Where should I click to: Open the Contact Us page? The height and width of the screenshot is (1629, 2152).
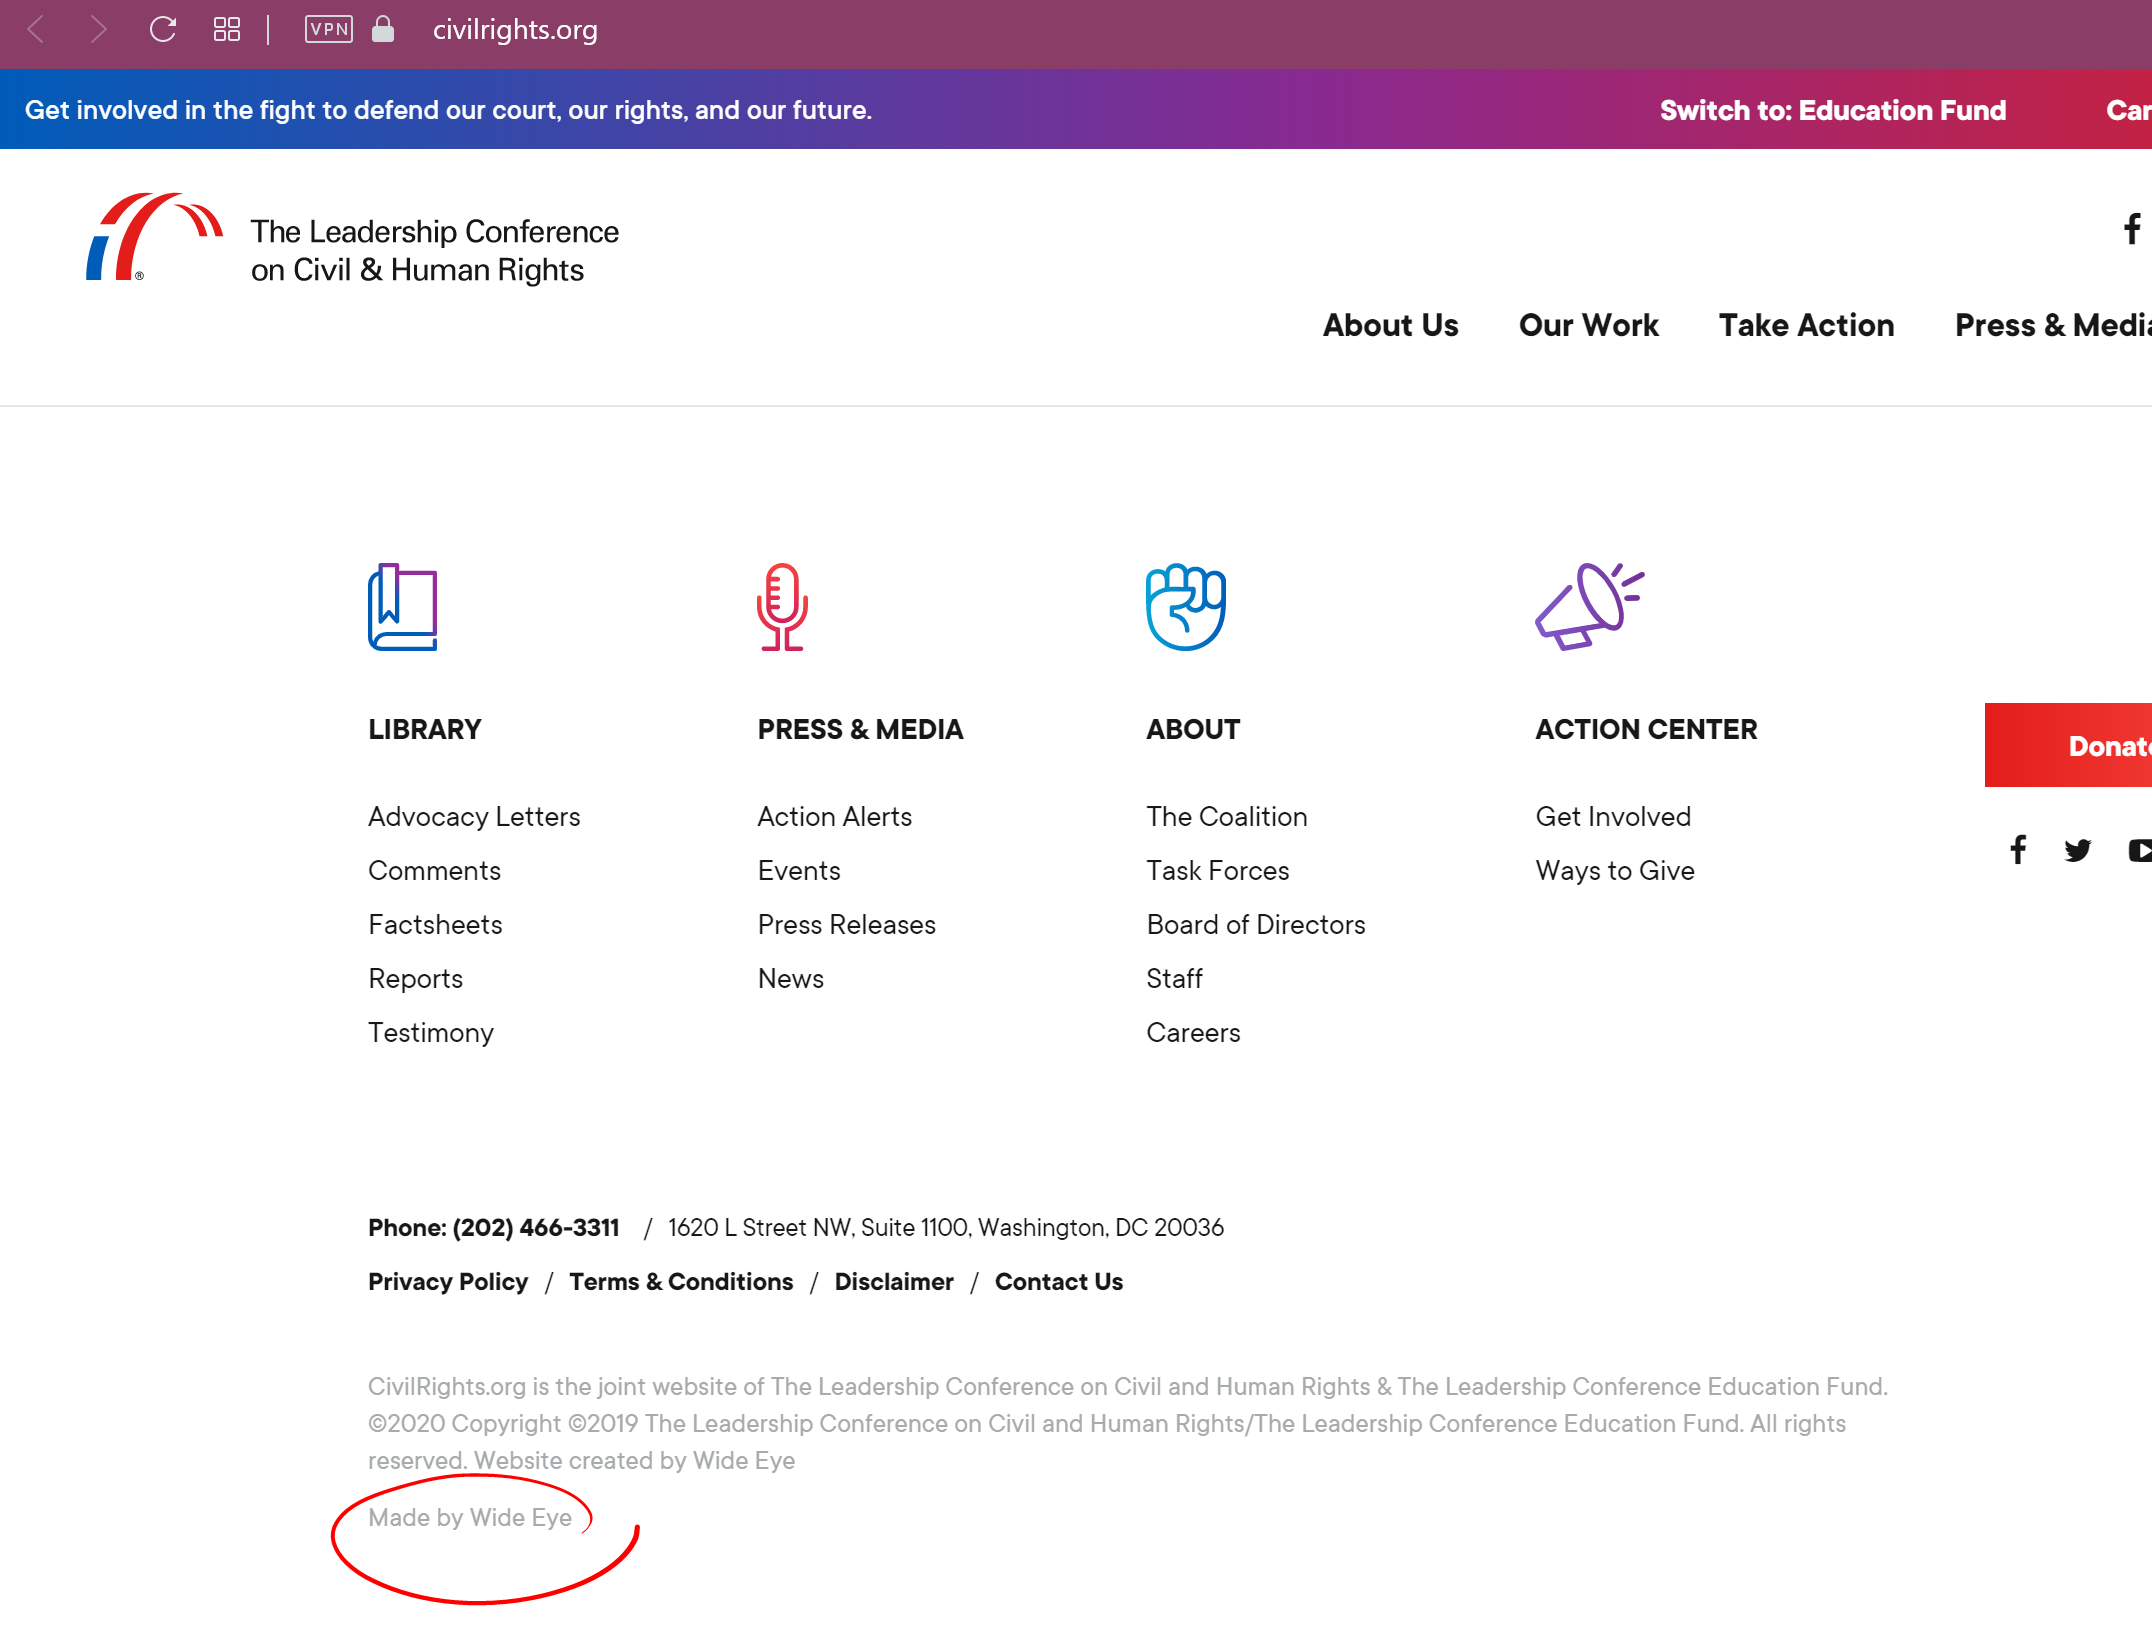1059,1281
